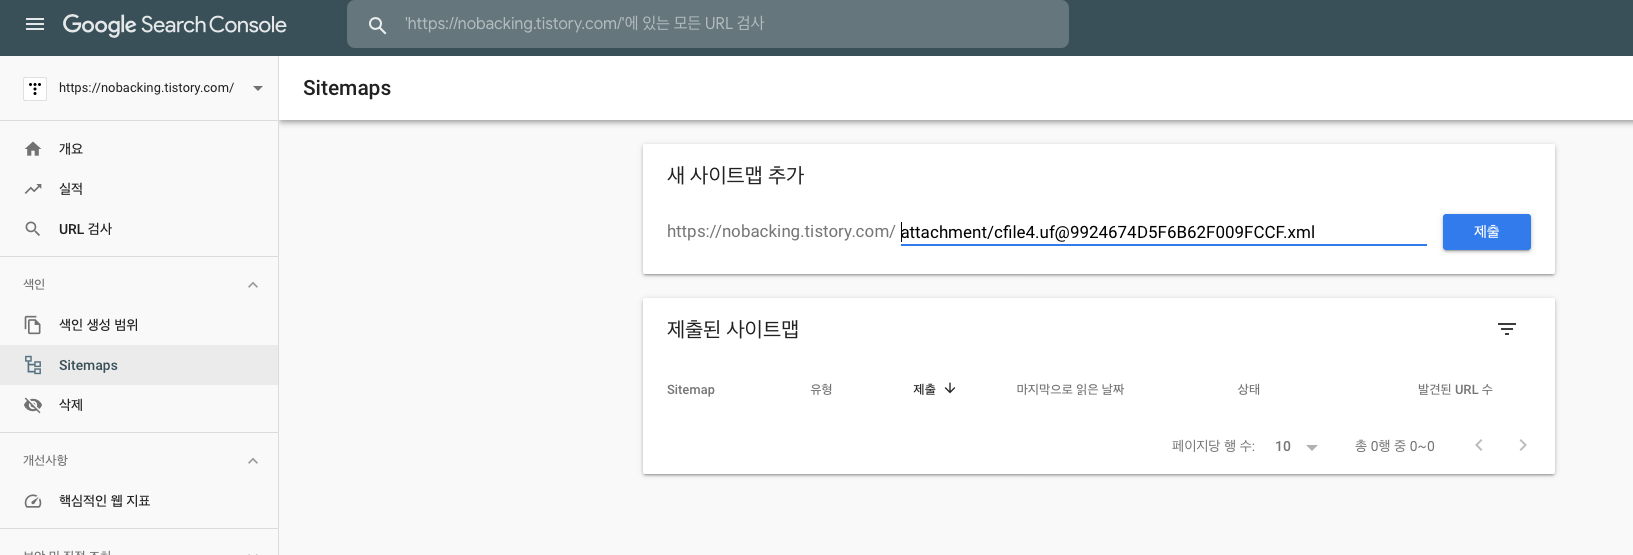Open the filter icon for 제출된 사이트맵
Screen dimensions: 1633x555
(1507, 329)
